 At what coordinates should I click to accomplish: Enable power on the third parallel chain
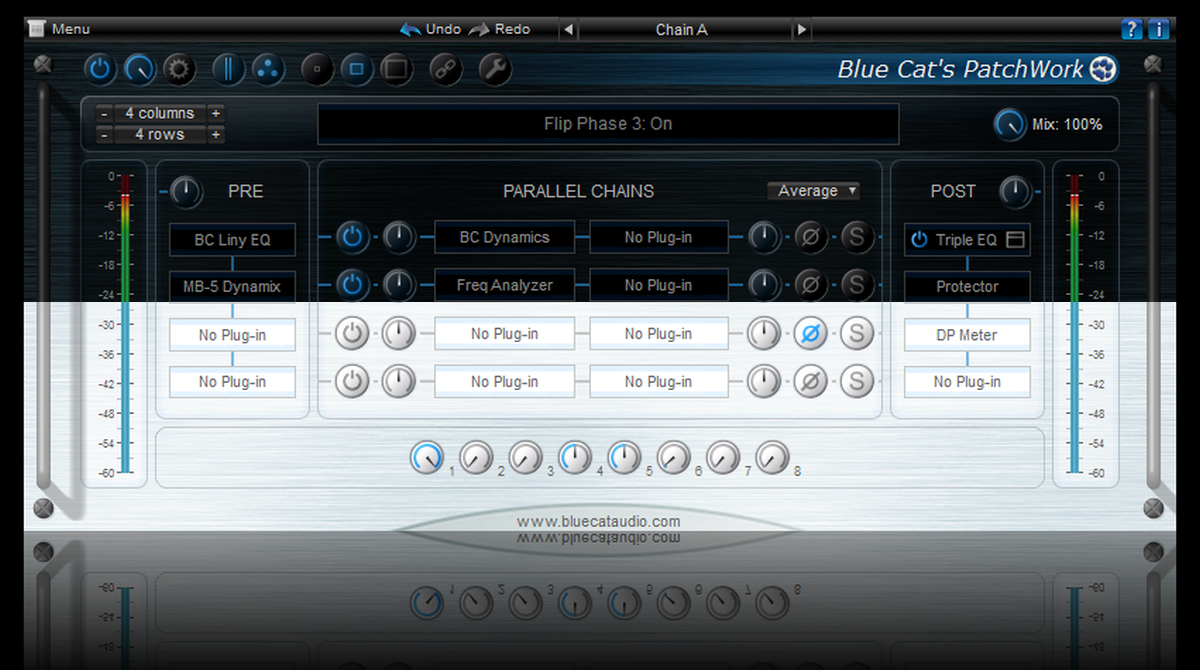[x=351, y=334]
